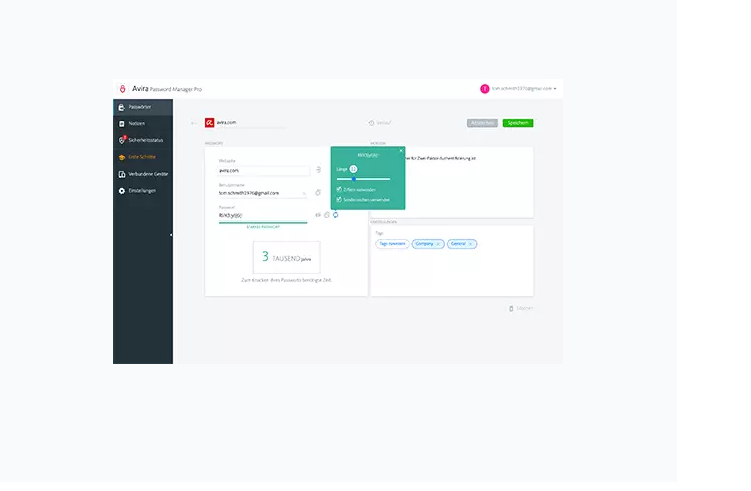
Task: Open the Benutzername dropdown arrow
Action: click(x=304, y=193)
